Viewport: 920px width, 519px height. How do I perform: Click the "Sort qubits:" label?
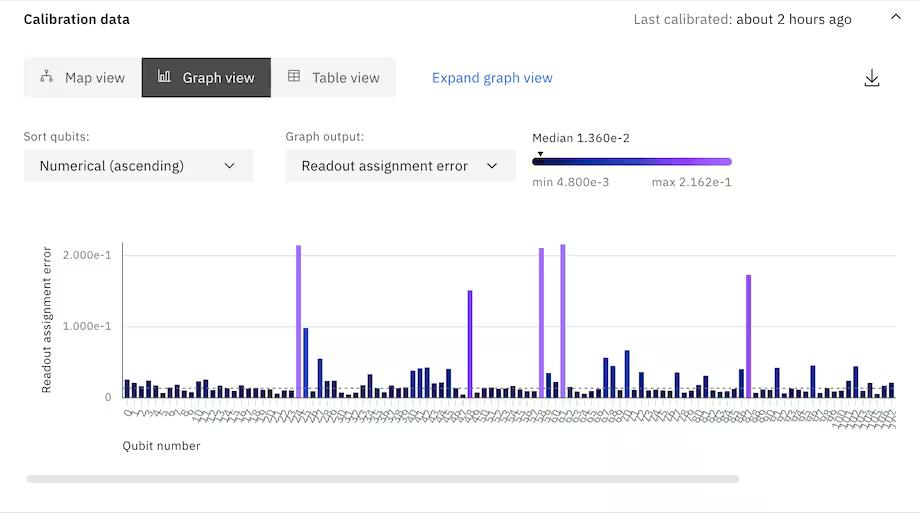[56, 137]
